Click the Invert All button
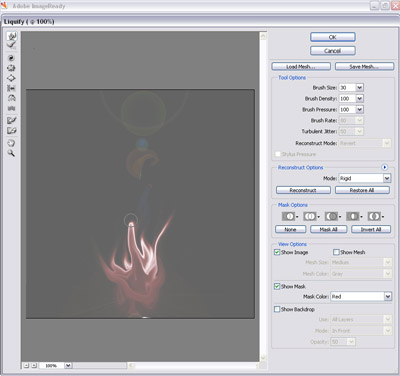The image size is (400, 376). pyautogui.click(x=371, y=229)
